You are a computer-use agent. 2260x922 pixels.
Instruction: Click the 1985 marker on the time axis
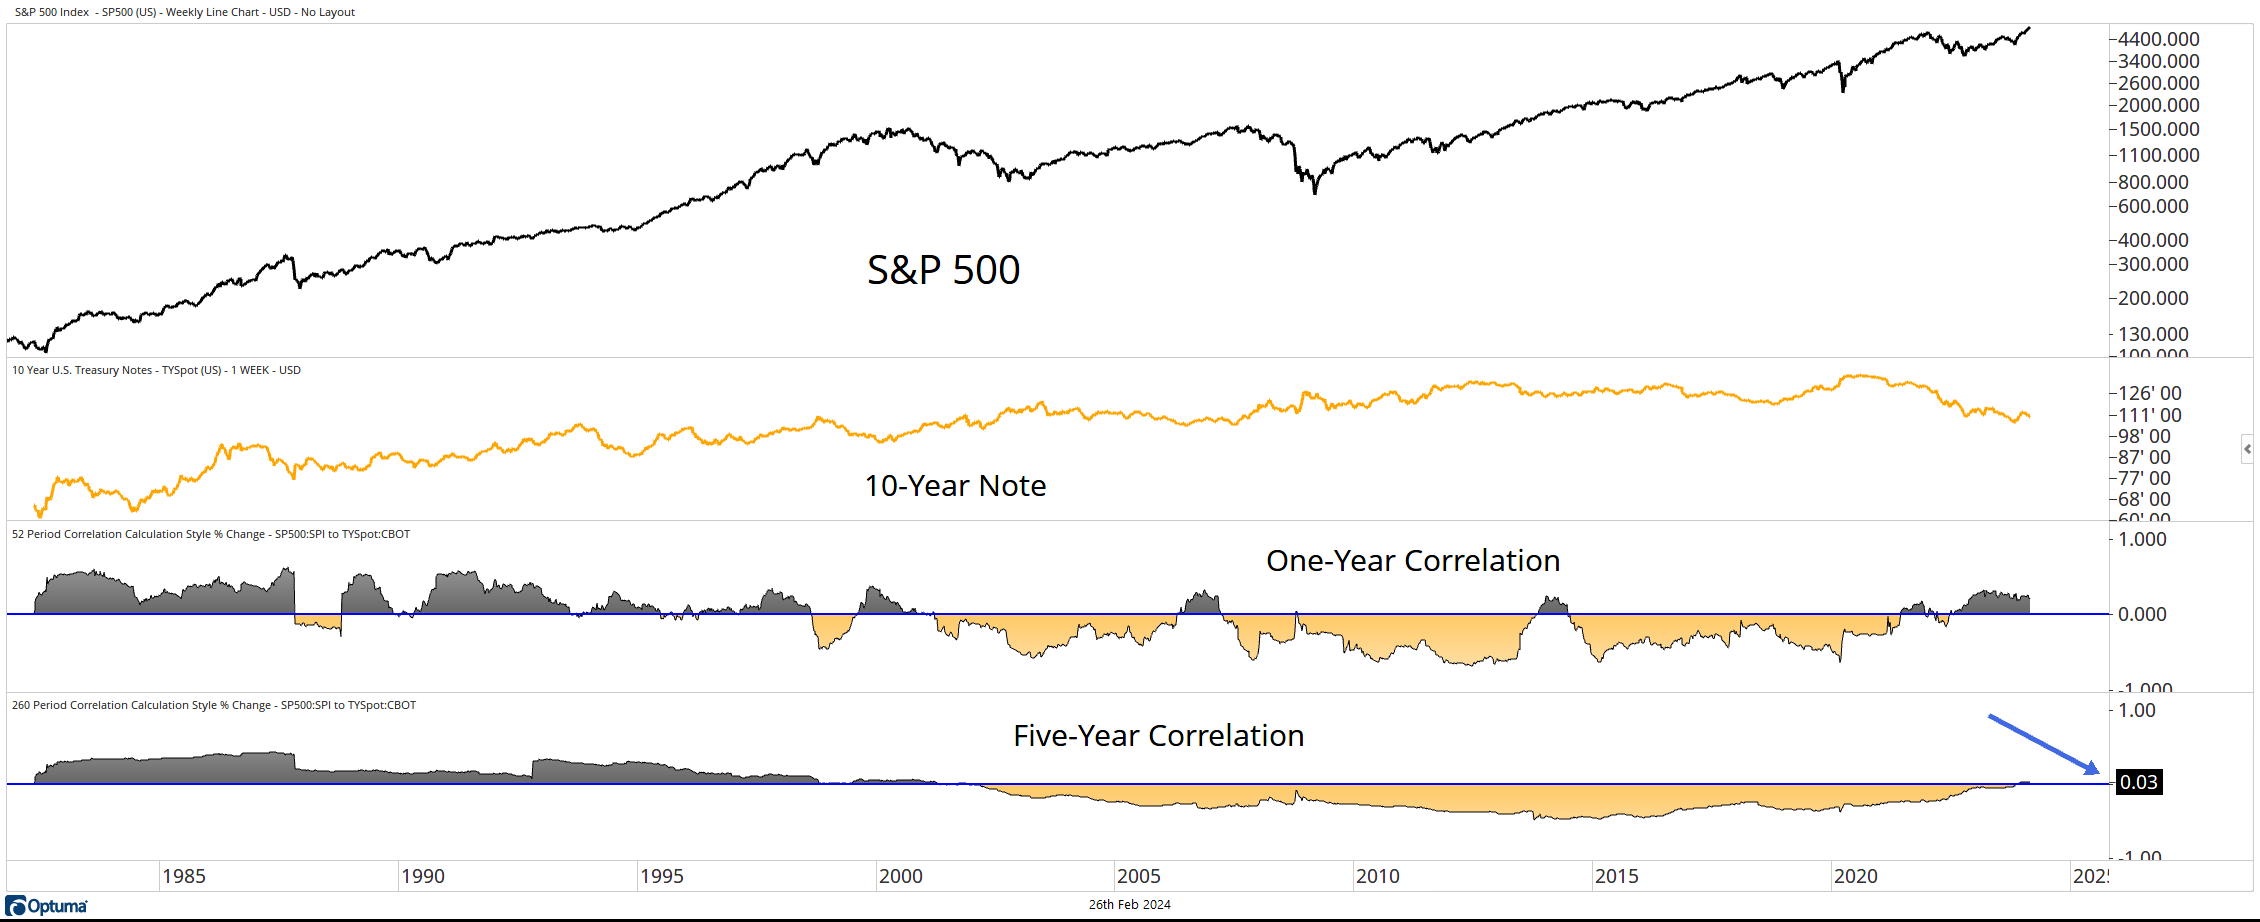pos(184,876)
